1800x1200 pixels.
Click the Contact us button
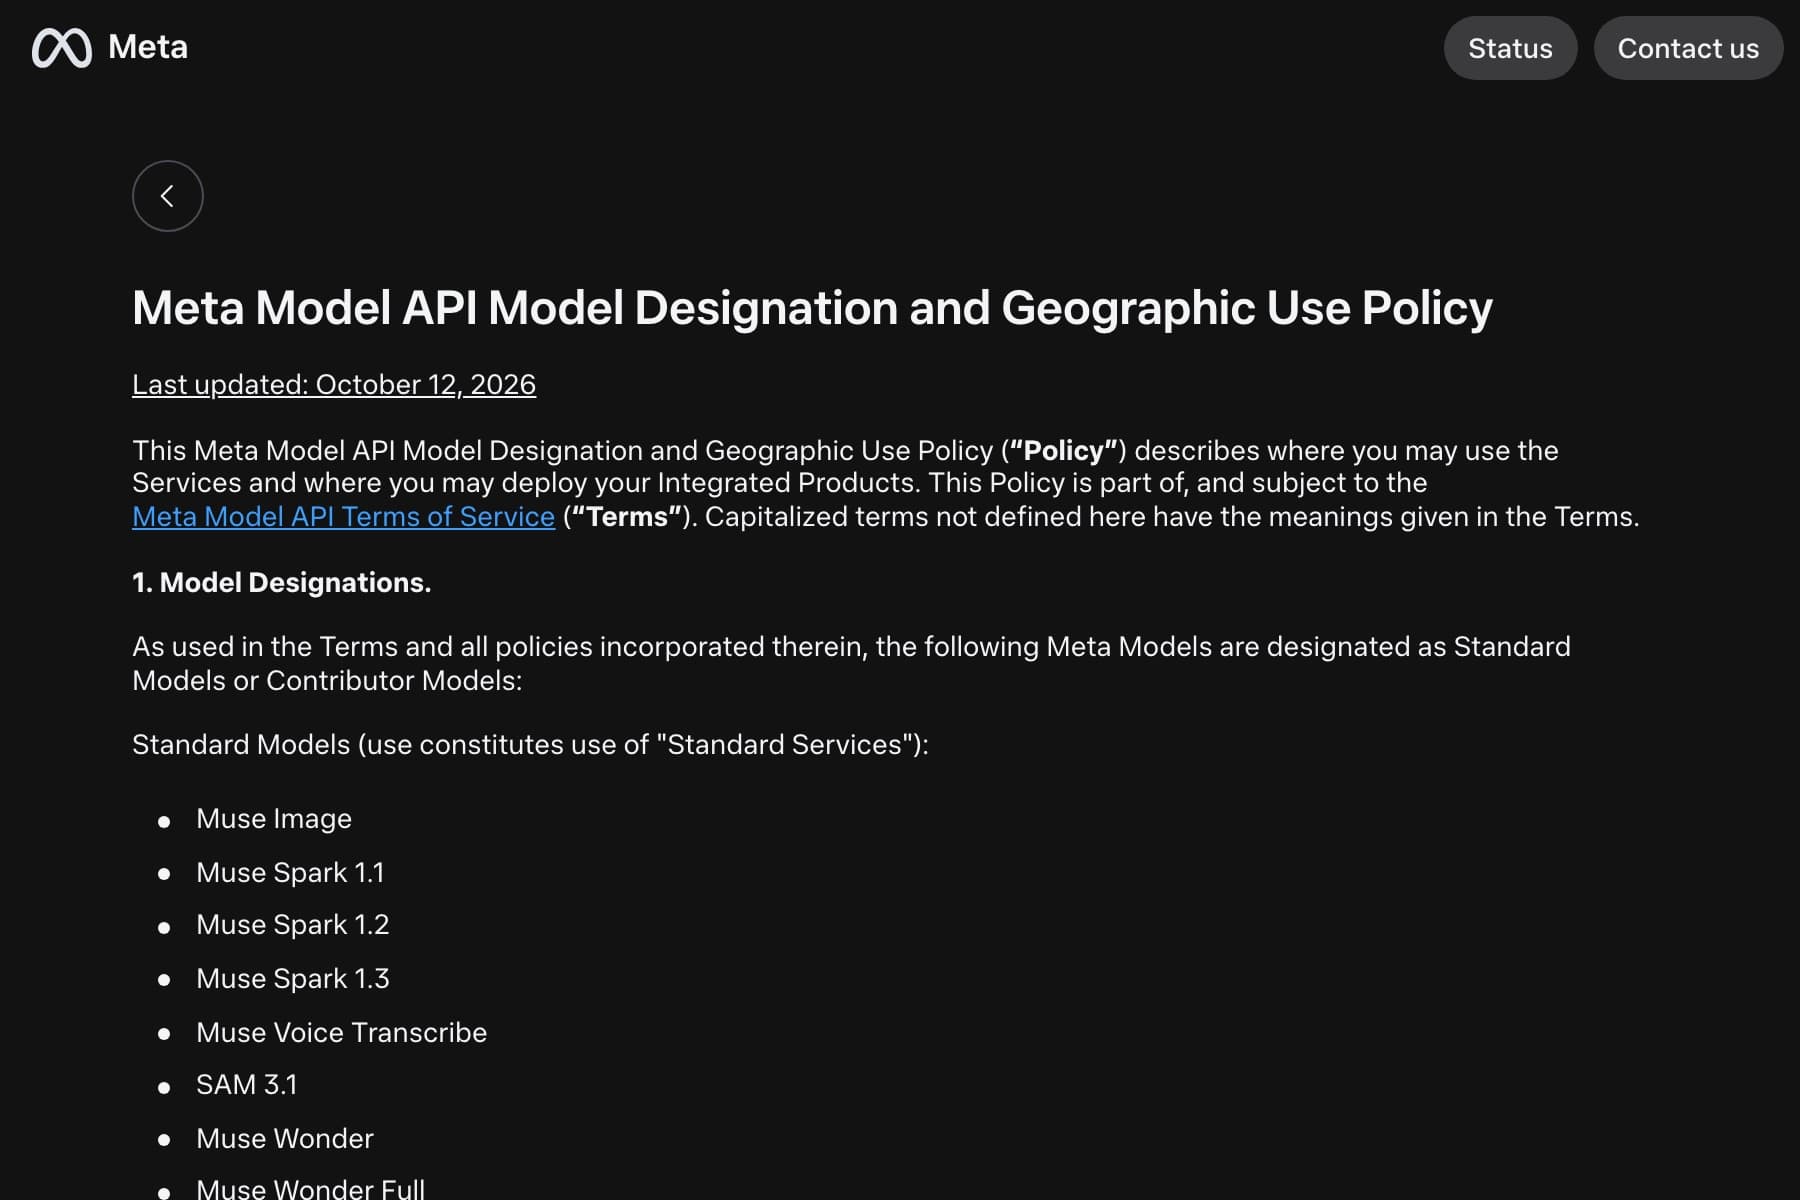(1688, 48)
